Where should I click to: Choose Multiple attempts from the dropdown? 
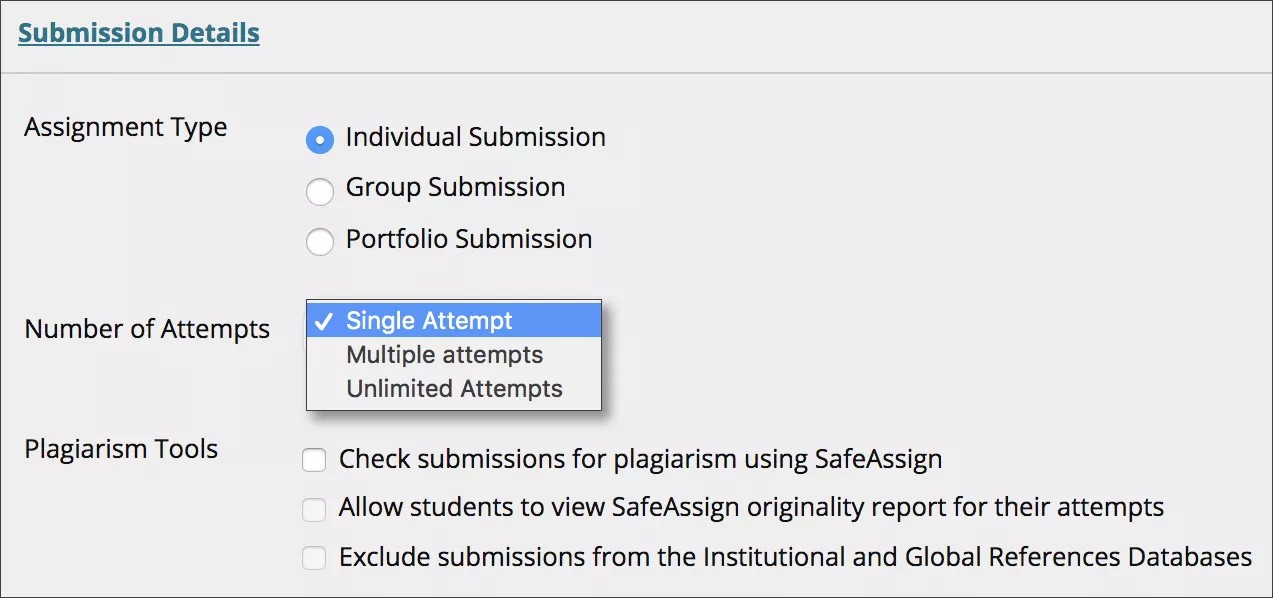pos(443,354)
